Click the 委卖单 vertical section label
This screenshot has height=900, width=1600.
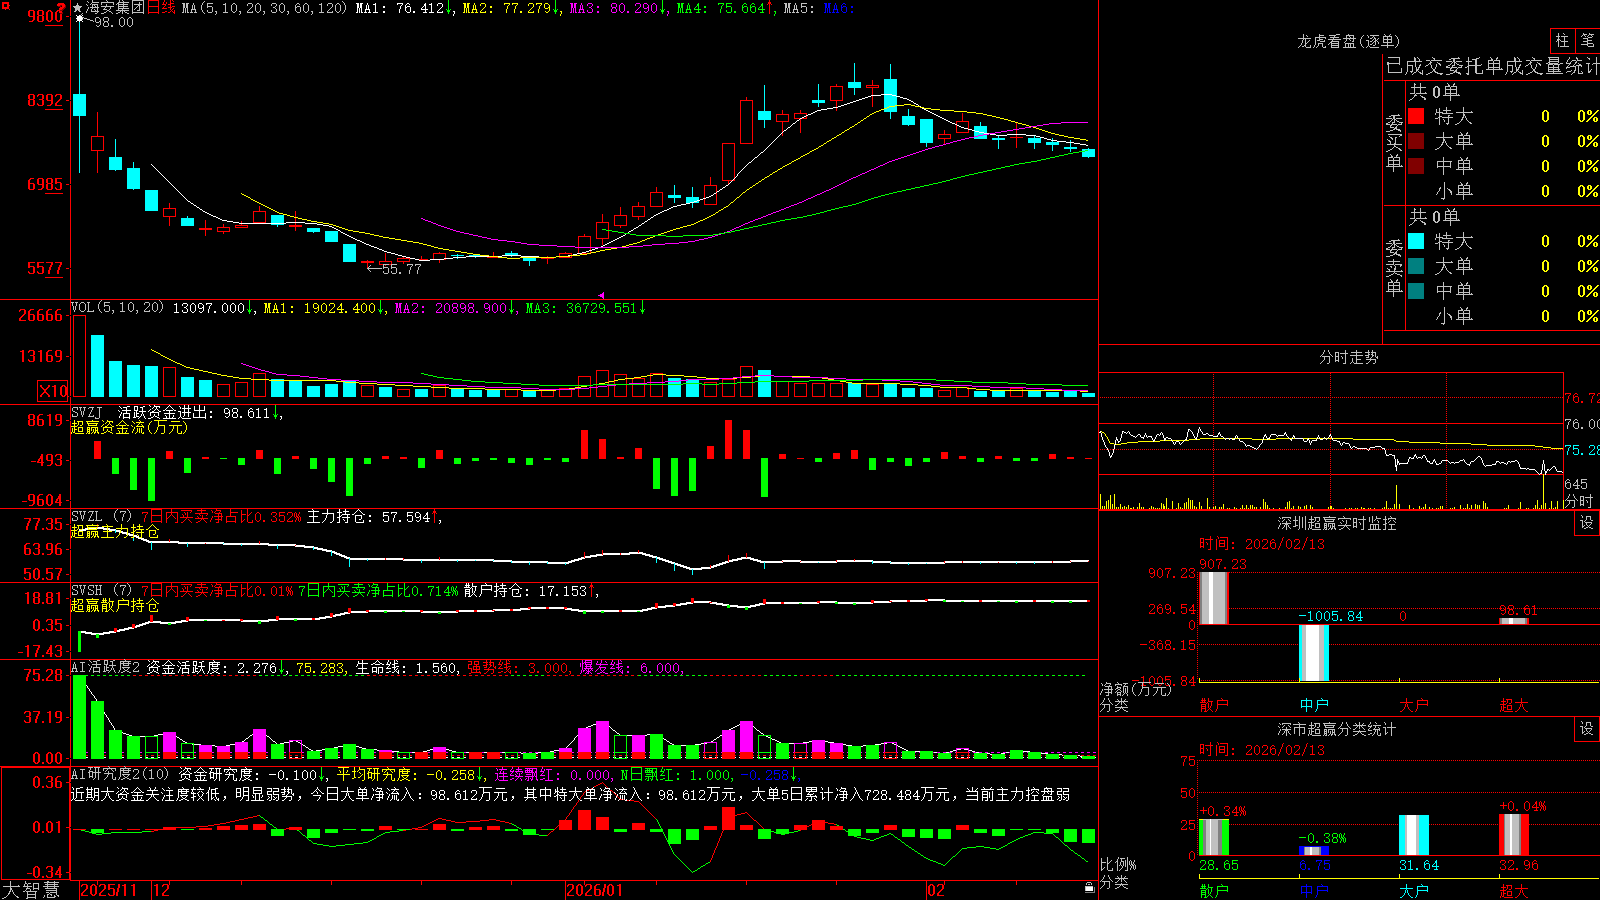pos(1394,268)
